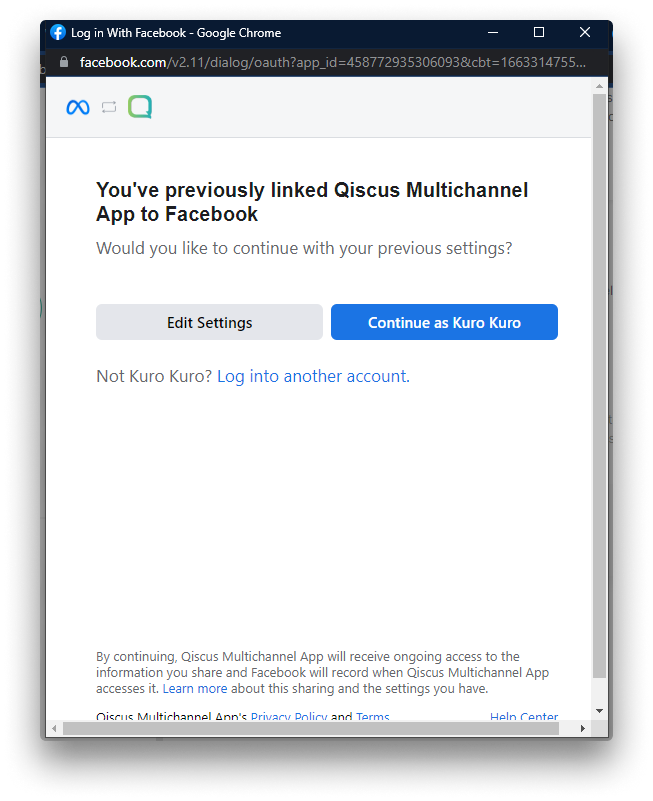This screenshot has height=801, width=653.
Task: Open the Learn more link about sharing
Action: (x=195, y=689)
